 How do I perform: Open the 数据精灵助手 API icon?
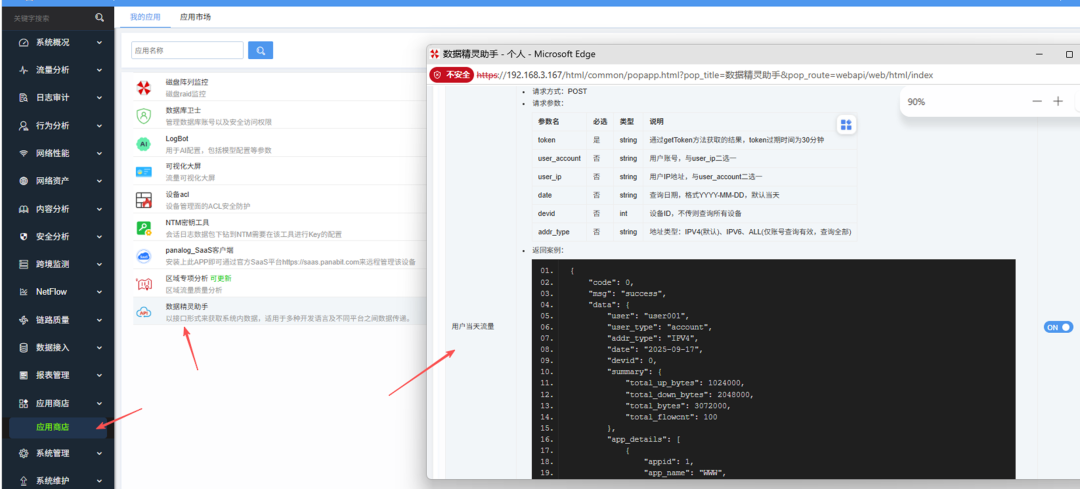click(143, 312)
